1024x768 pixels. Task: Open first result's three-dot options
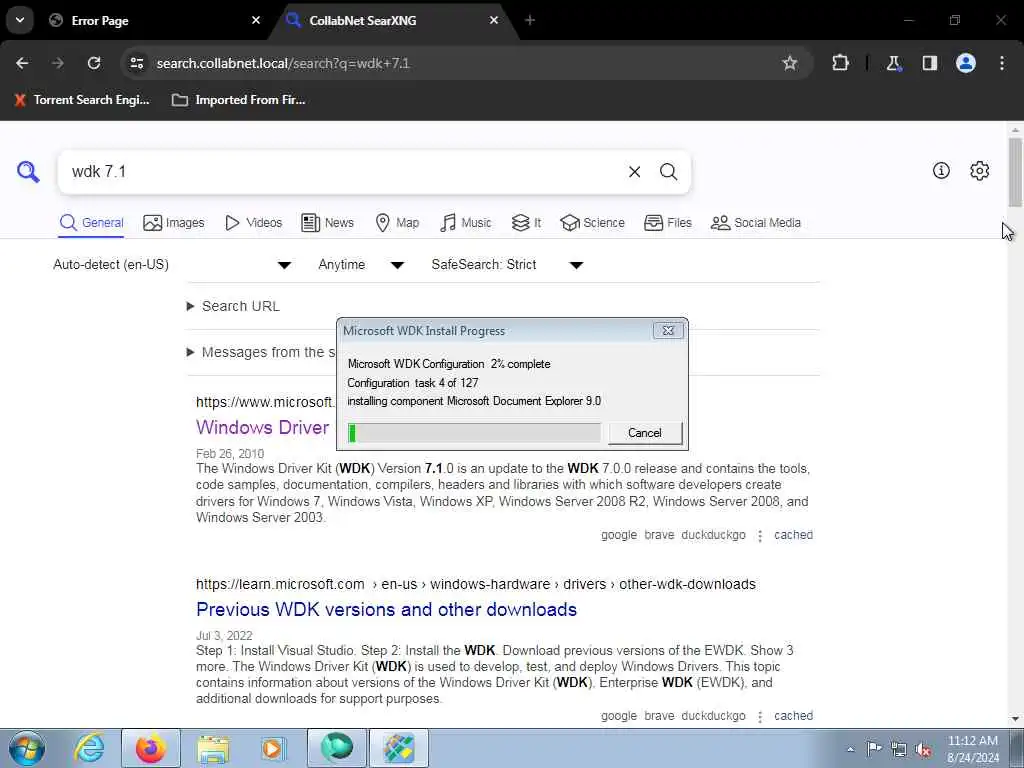pos(760,536)
